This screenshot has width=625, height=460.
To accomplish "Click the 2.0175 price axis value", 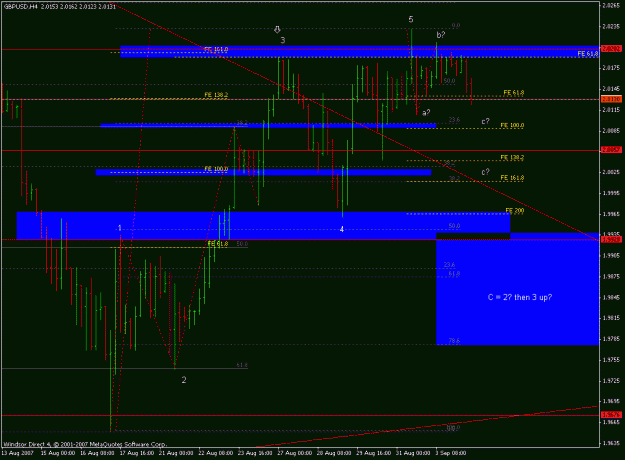I will (611, 68).
